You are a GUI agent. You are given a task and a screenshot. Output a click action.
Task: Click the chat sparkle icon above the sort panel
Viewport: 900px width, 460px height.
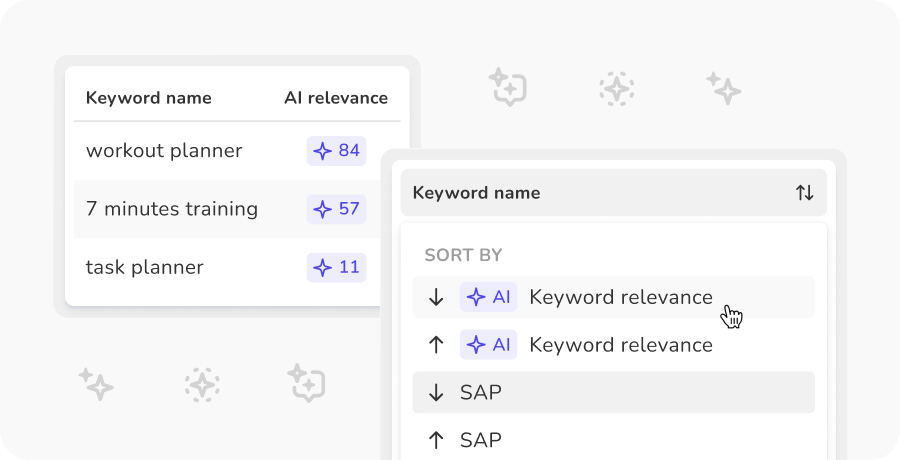508,88
